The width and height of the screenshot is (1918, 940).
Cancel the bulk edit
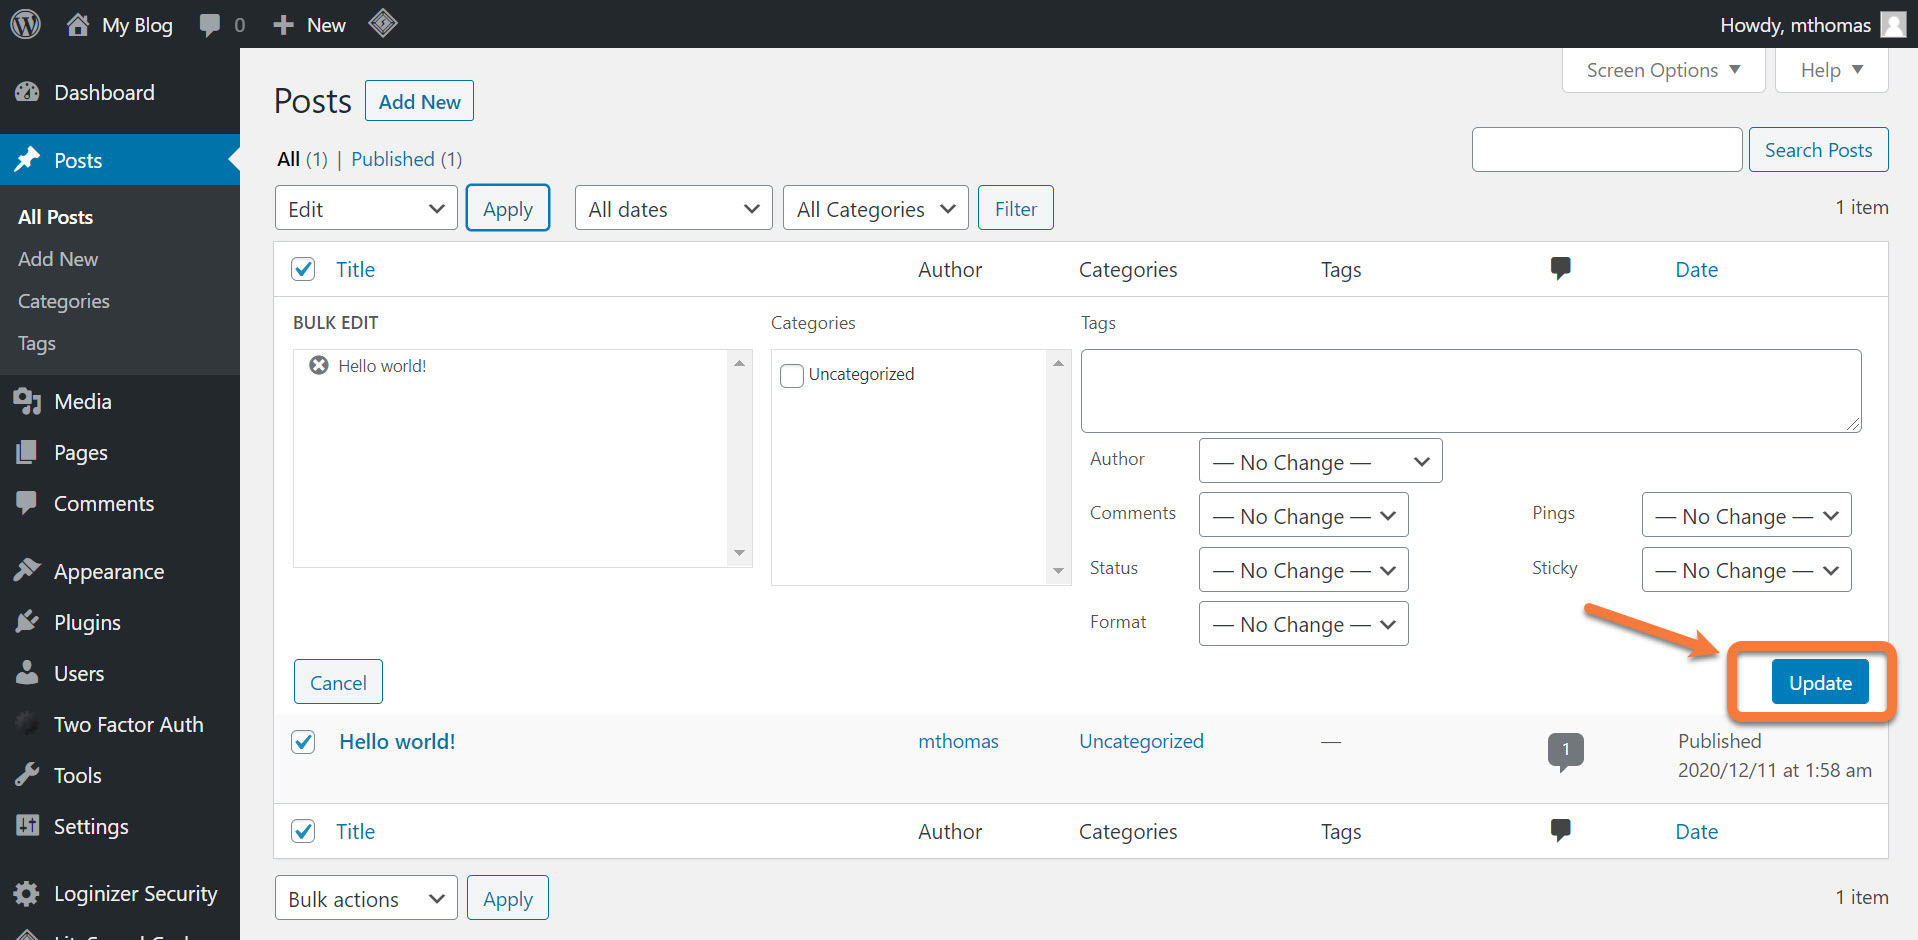(x=338, y=681)
